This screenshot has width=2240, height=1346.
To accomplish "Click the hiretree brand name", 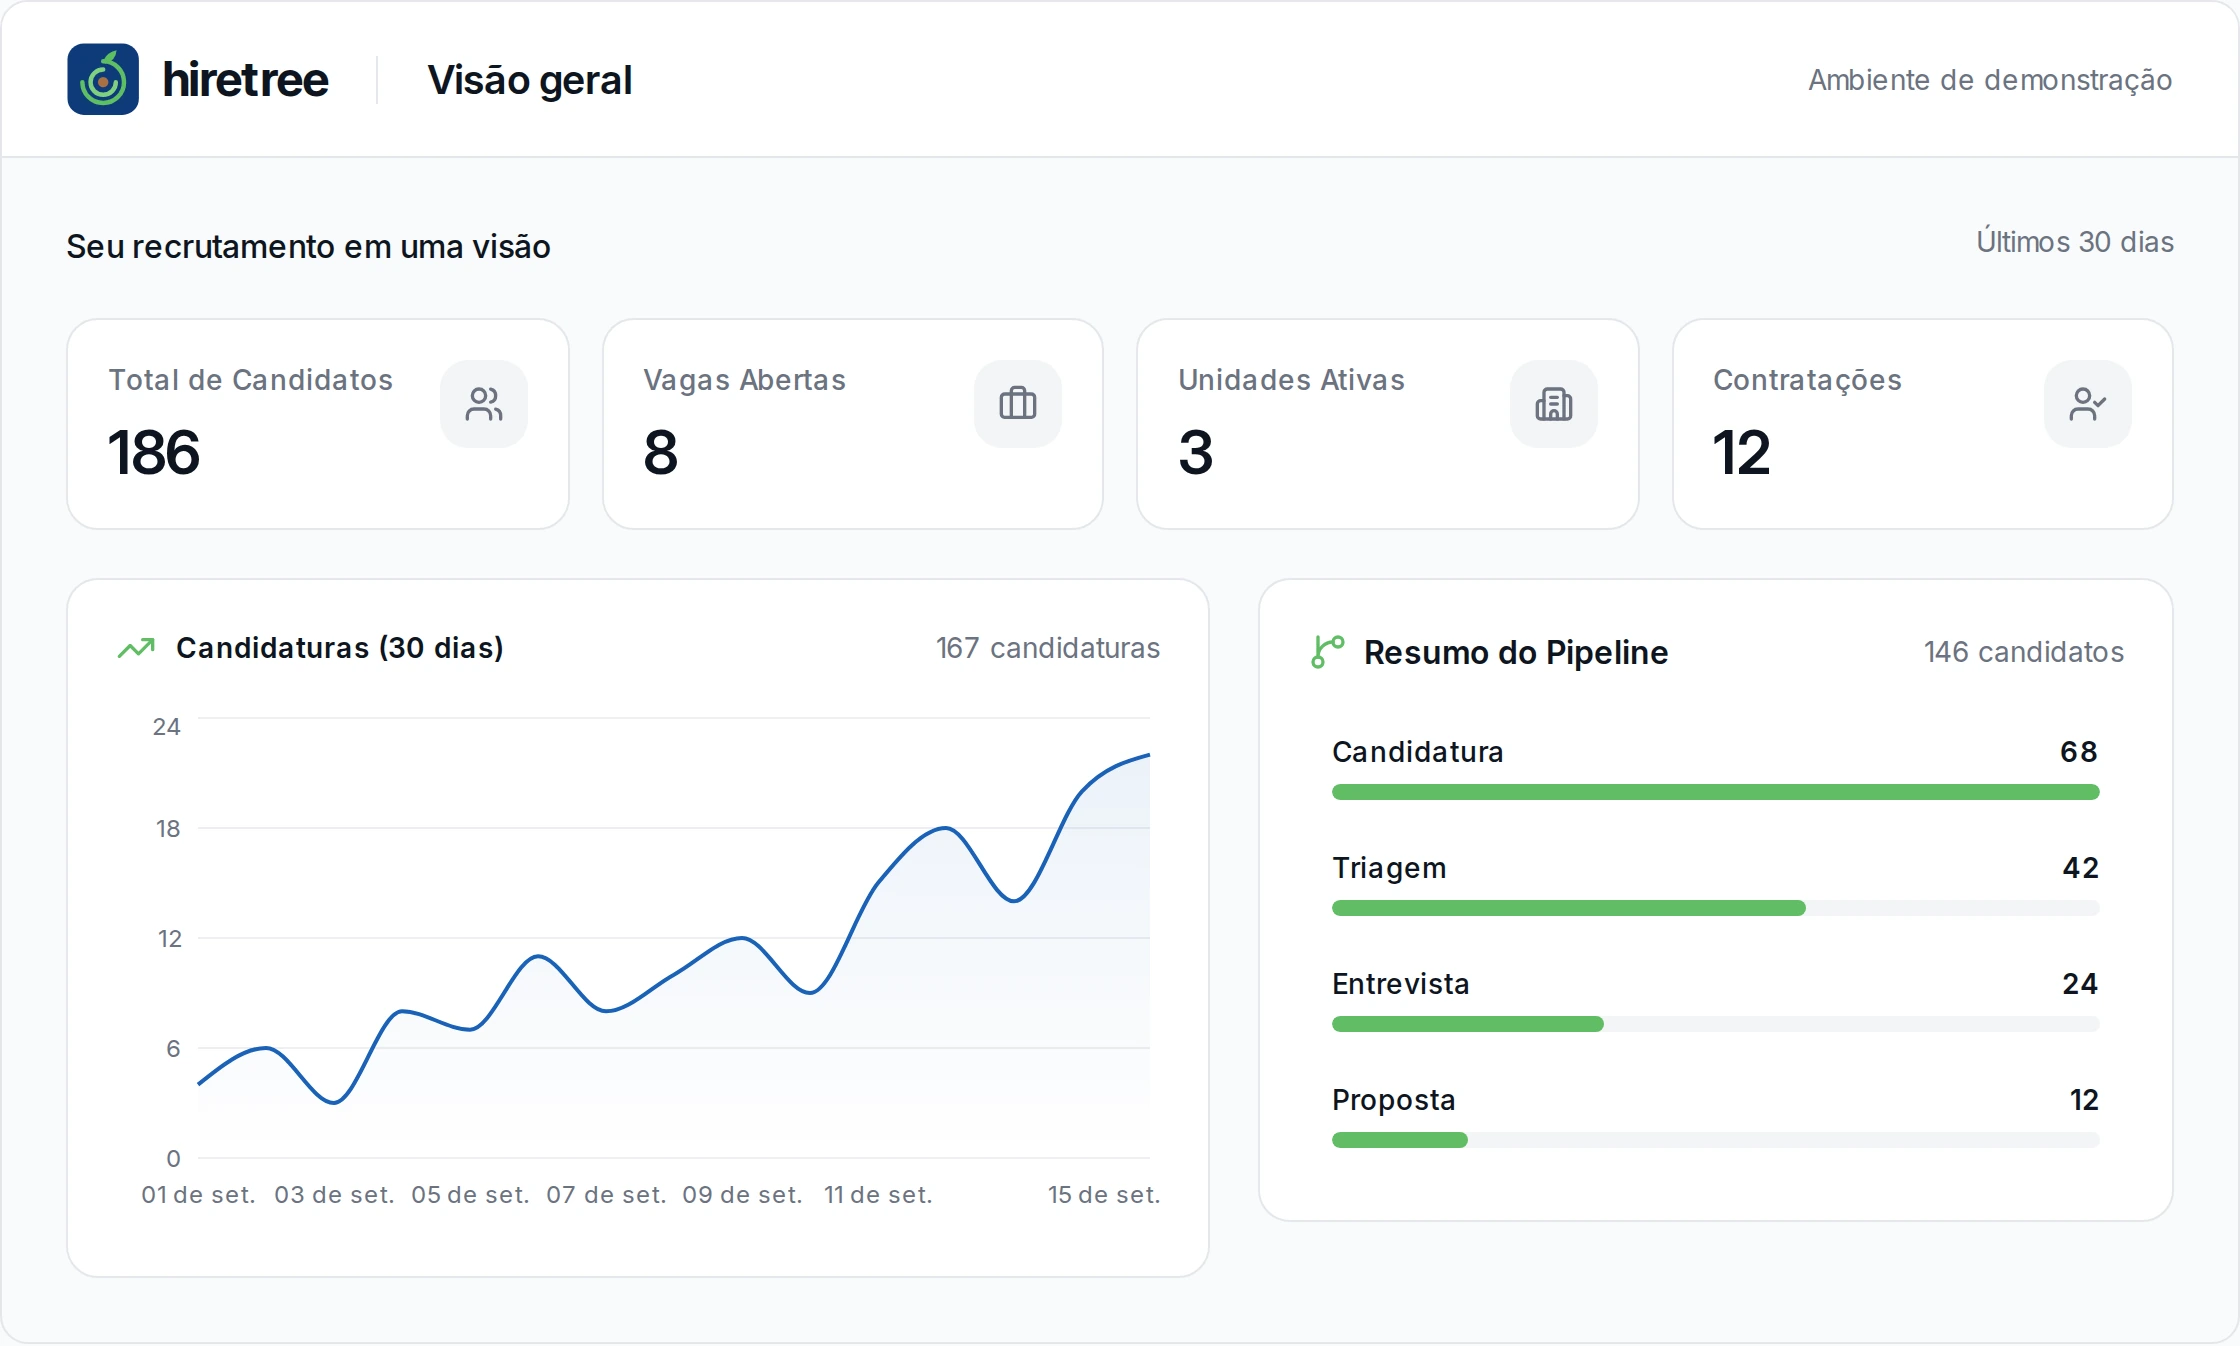I will pos(245,80).
